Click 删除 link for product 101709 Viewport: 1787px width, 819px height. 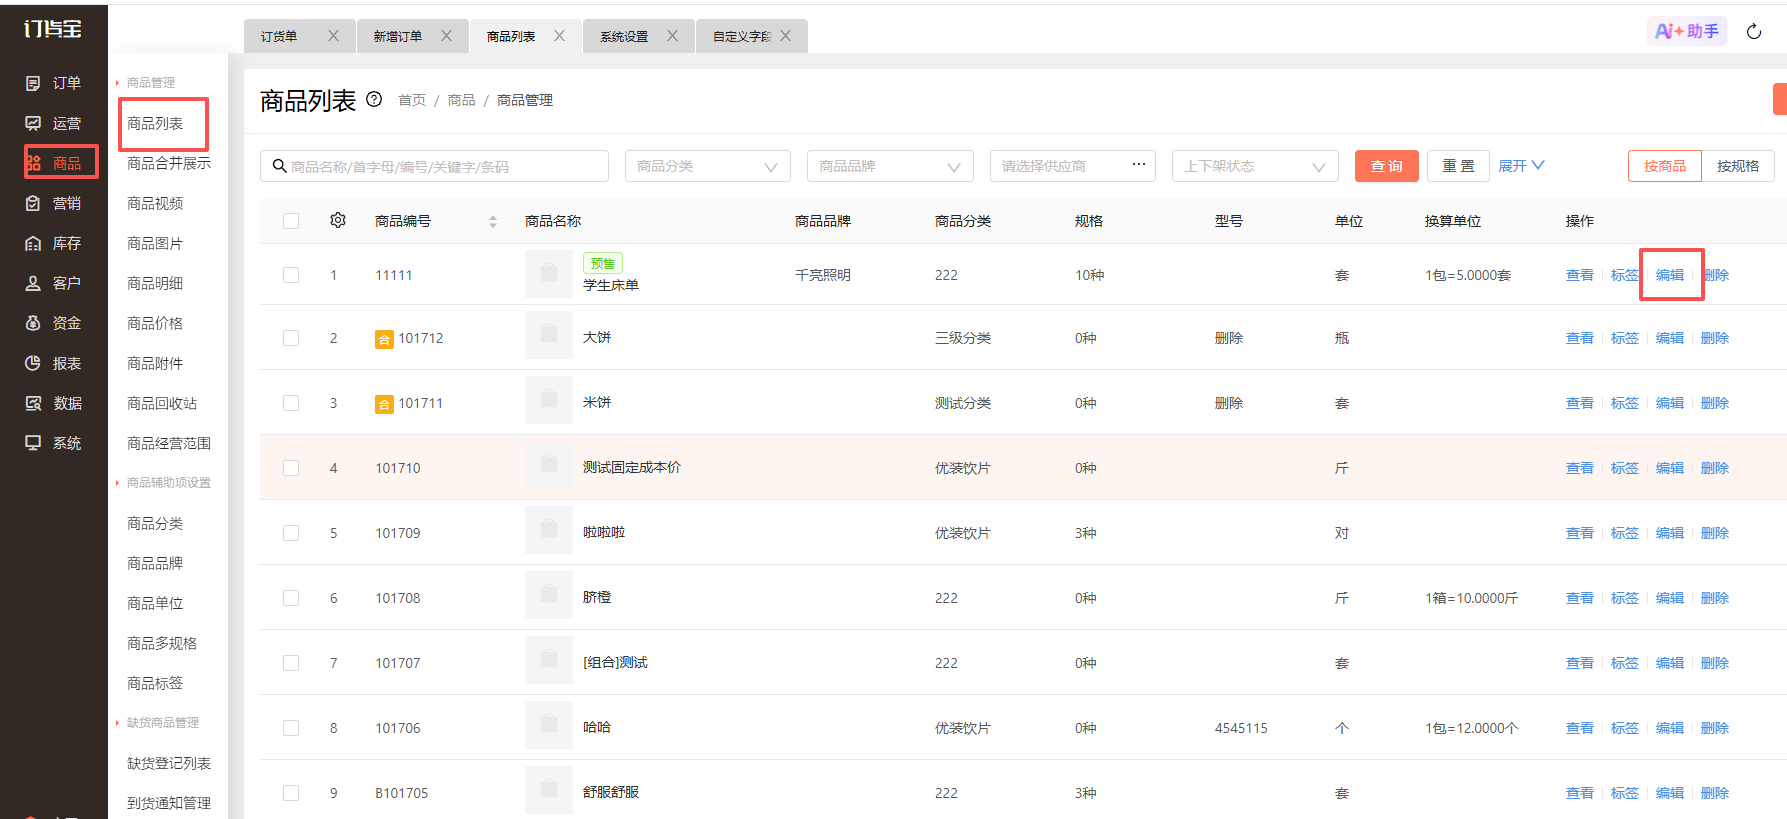pyautogui.click(x=1715, y=533)
